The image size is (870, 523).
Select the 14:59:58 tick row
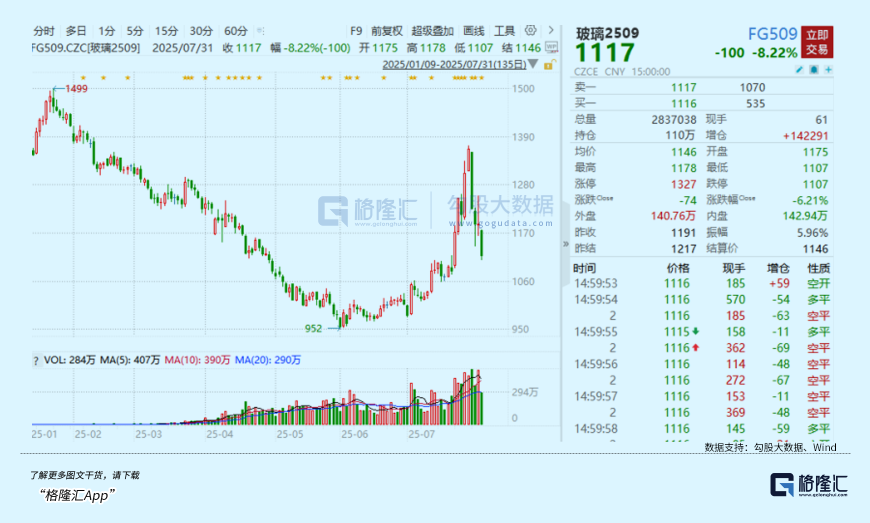tap(702, 429)
